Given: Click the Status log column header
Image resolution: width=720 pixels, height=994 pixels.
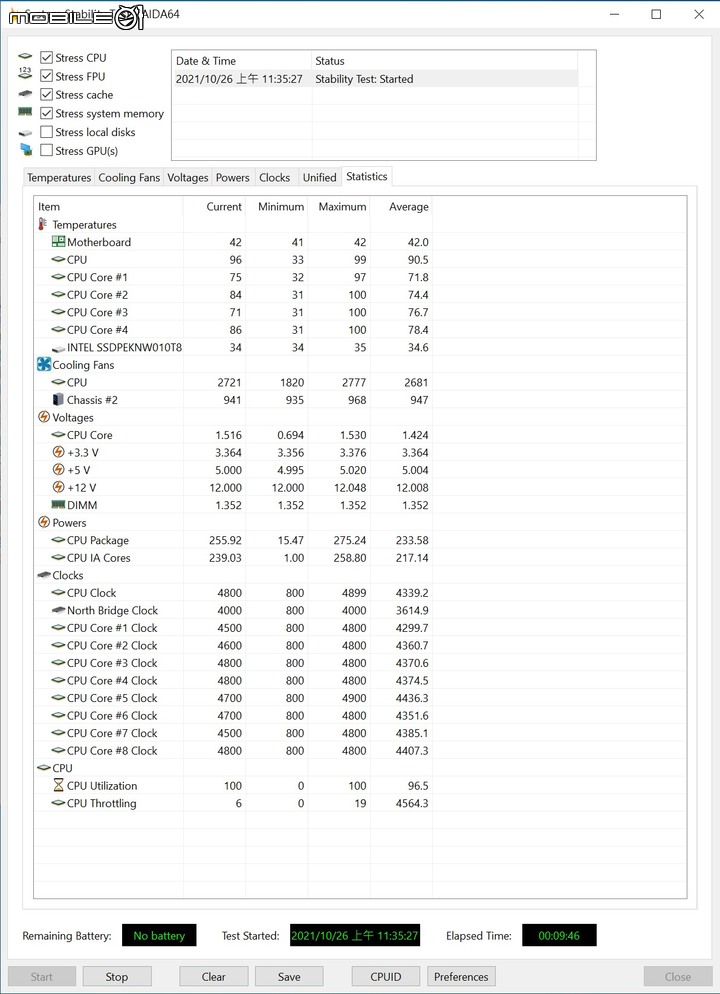Looking at the screenshot, I should (x=445, y=61).
